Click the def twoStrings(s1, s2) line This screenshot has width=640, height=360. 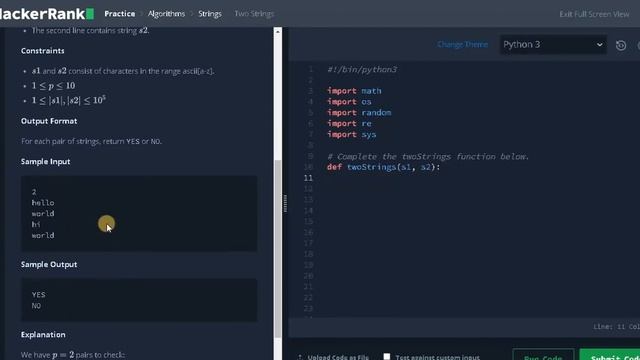(383, 167)
